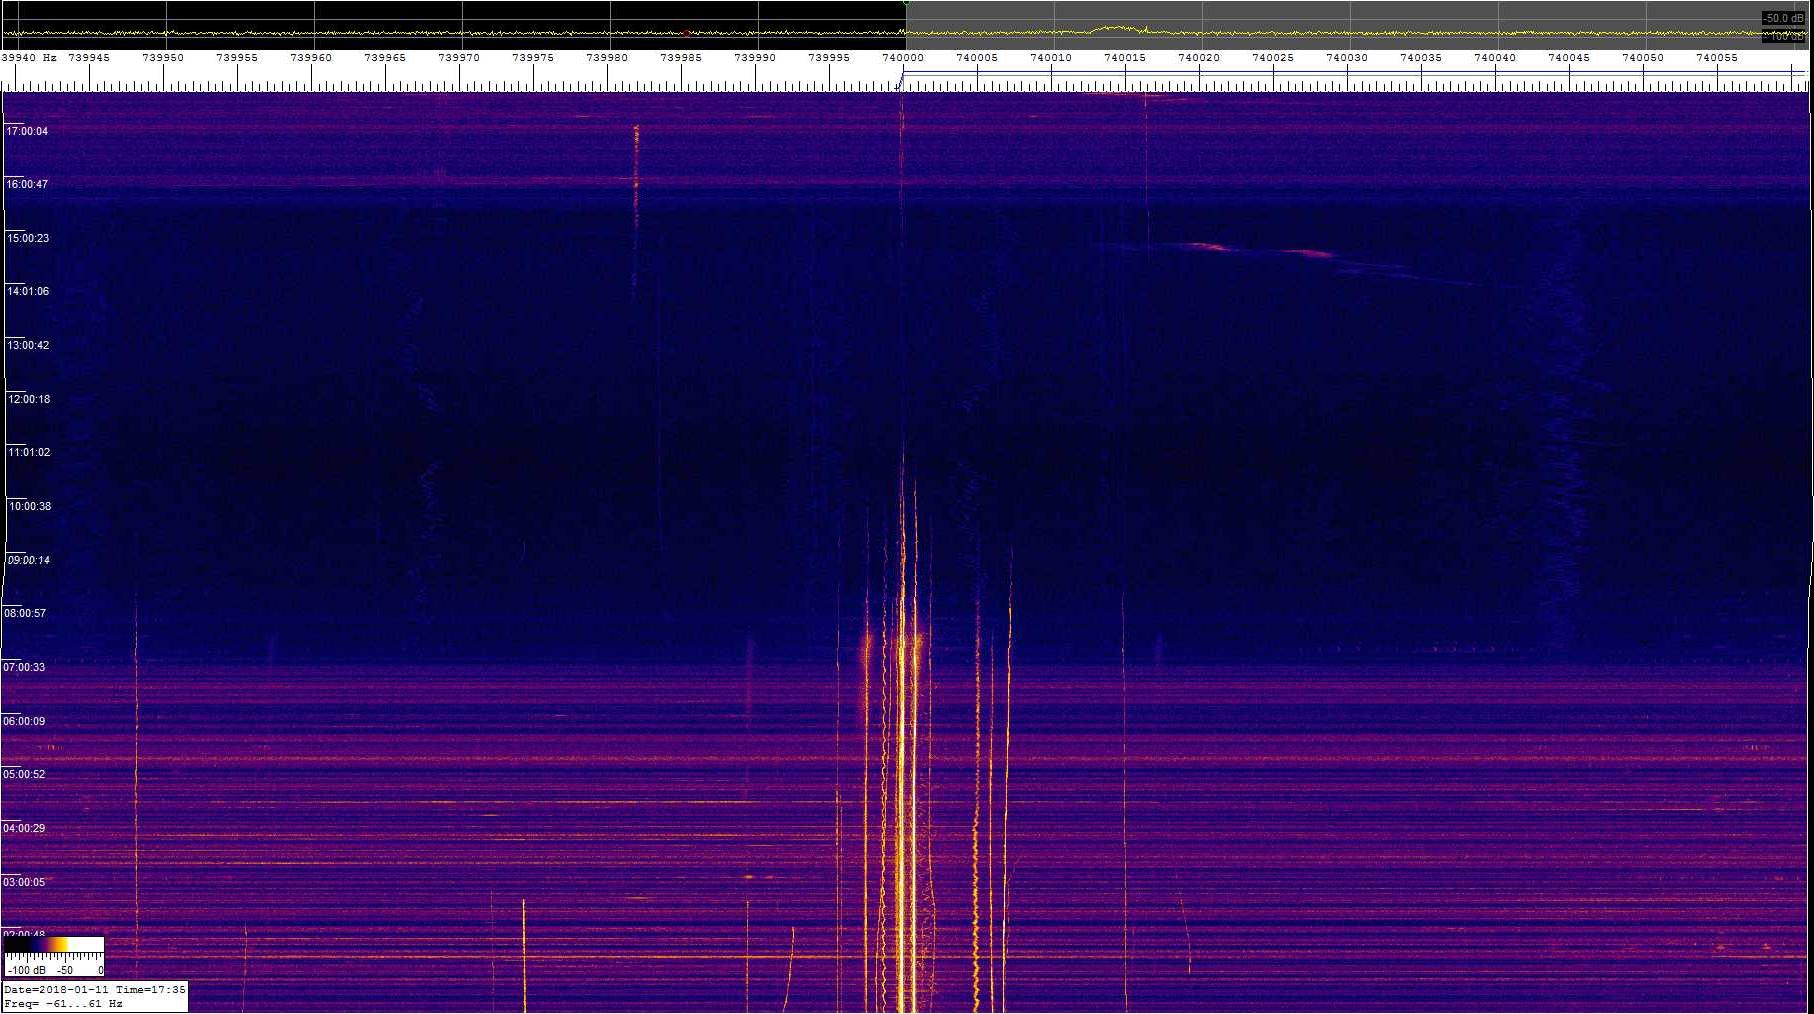Screen dimensions: 1814x1014
Task: Click the 05:00:52 time marker
Action: tap(24, 774)
